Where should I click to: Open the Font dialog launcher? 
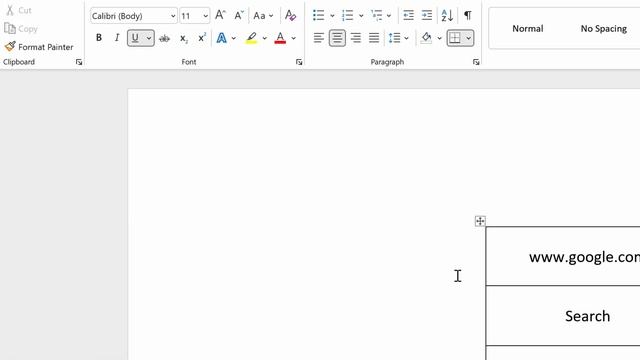(x=299, y=62)
